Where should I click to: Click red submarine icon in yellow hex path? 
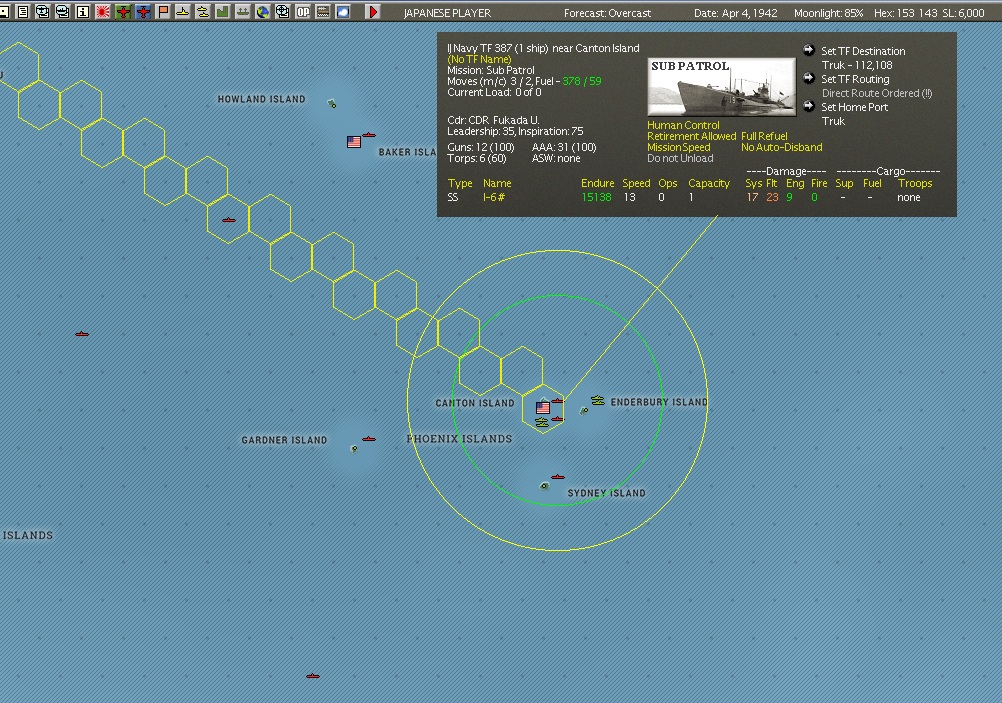click(229, 220)
